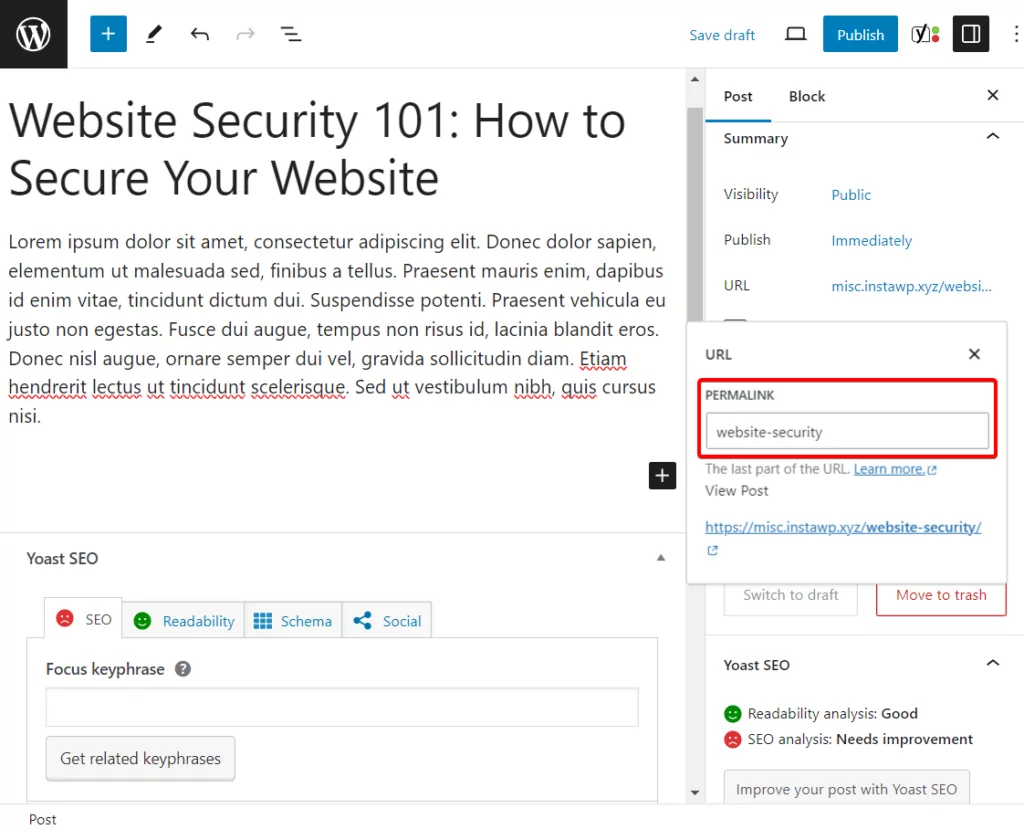Open the Schema tab
The height and width of the screenshot is (829, 1024).
click(x=293, y=621)
